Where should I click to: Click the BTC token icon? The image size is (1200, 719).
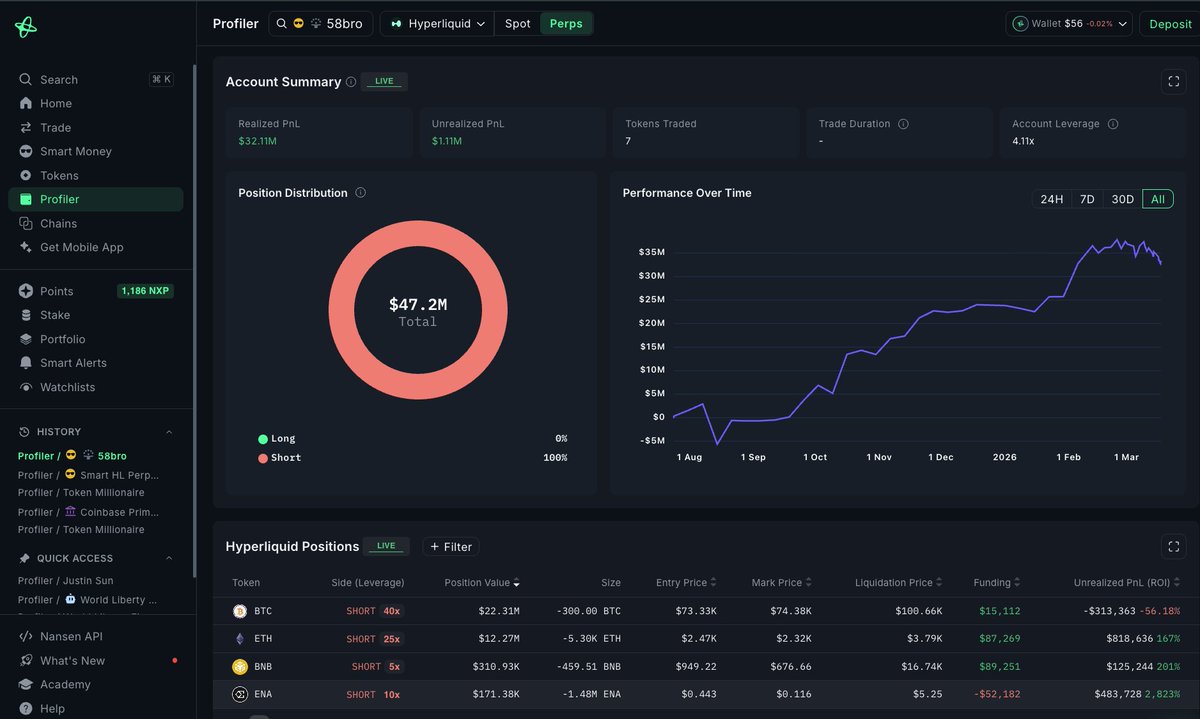pos(240,611)
